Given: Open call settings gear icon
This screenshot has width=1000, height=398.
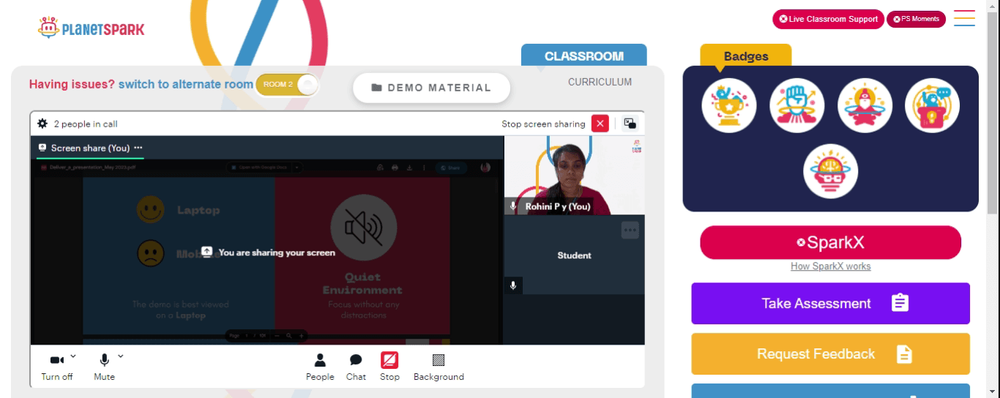Looking at the screenshot, I should (43, 124).
